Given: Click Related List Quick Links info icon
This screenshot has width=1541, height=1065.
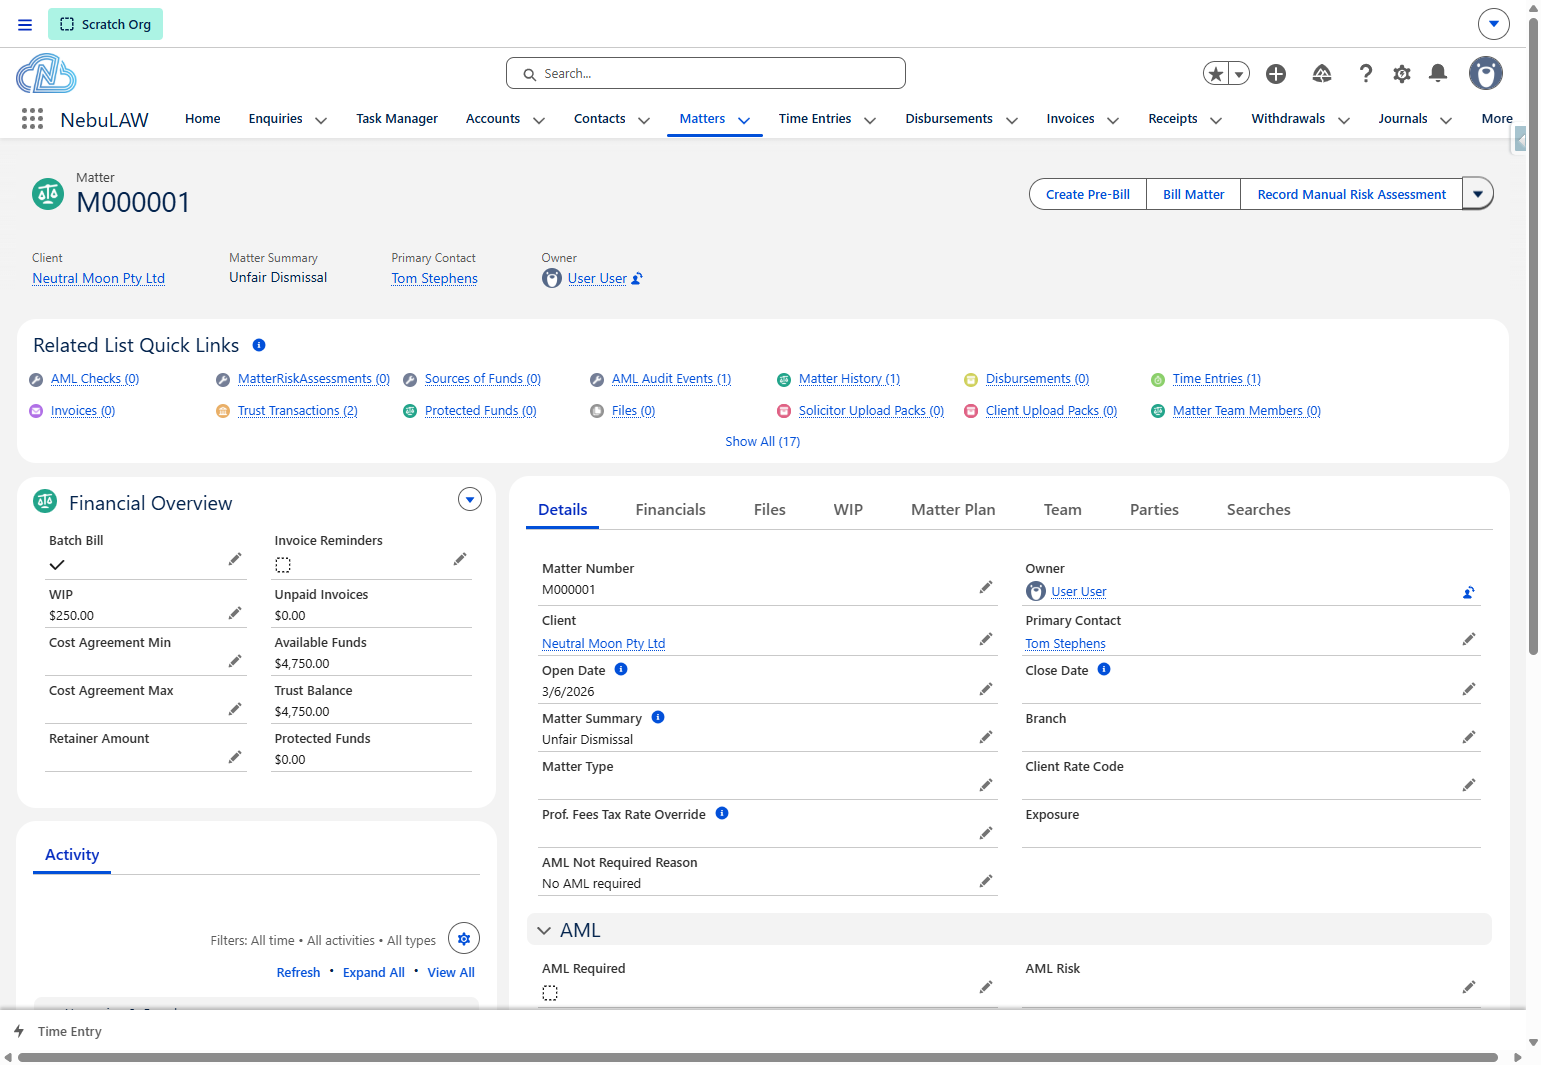Looking at the screenshot, I should point(259,345).
